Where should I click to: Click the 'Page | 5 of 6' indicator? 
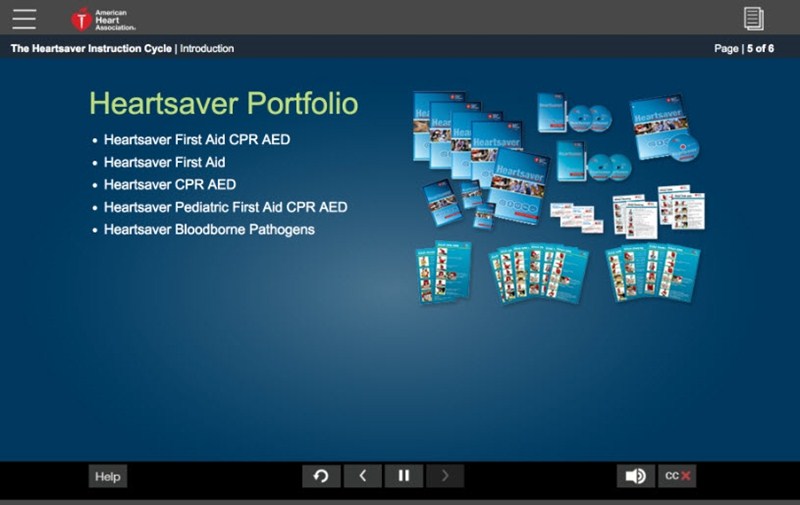(744, 48)
